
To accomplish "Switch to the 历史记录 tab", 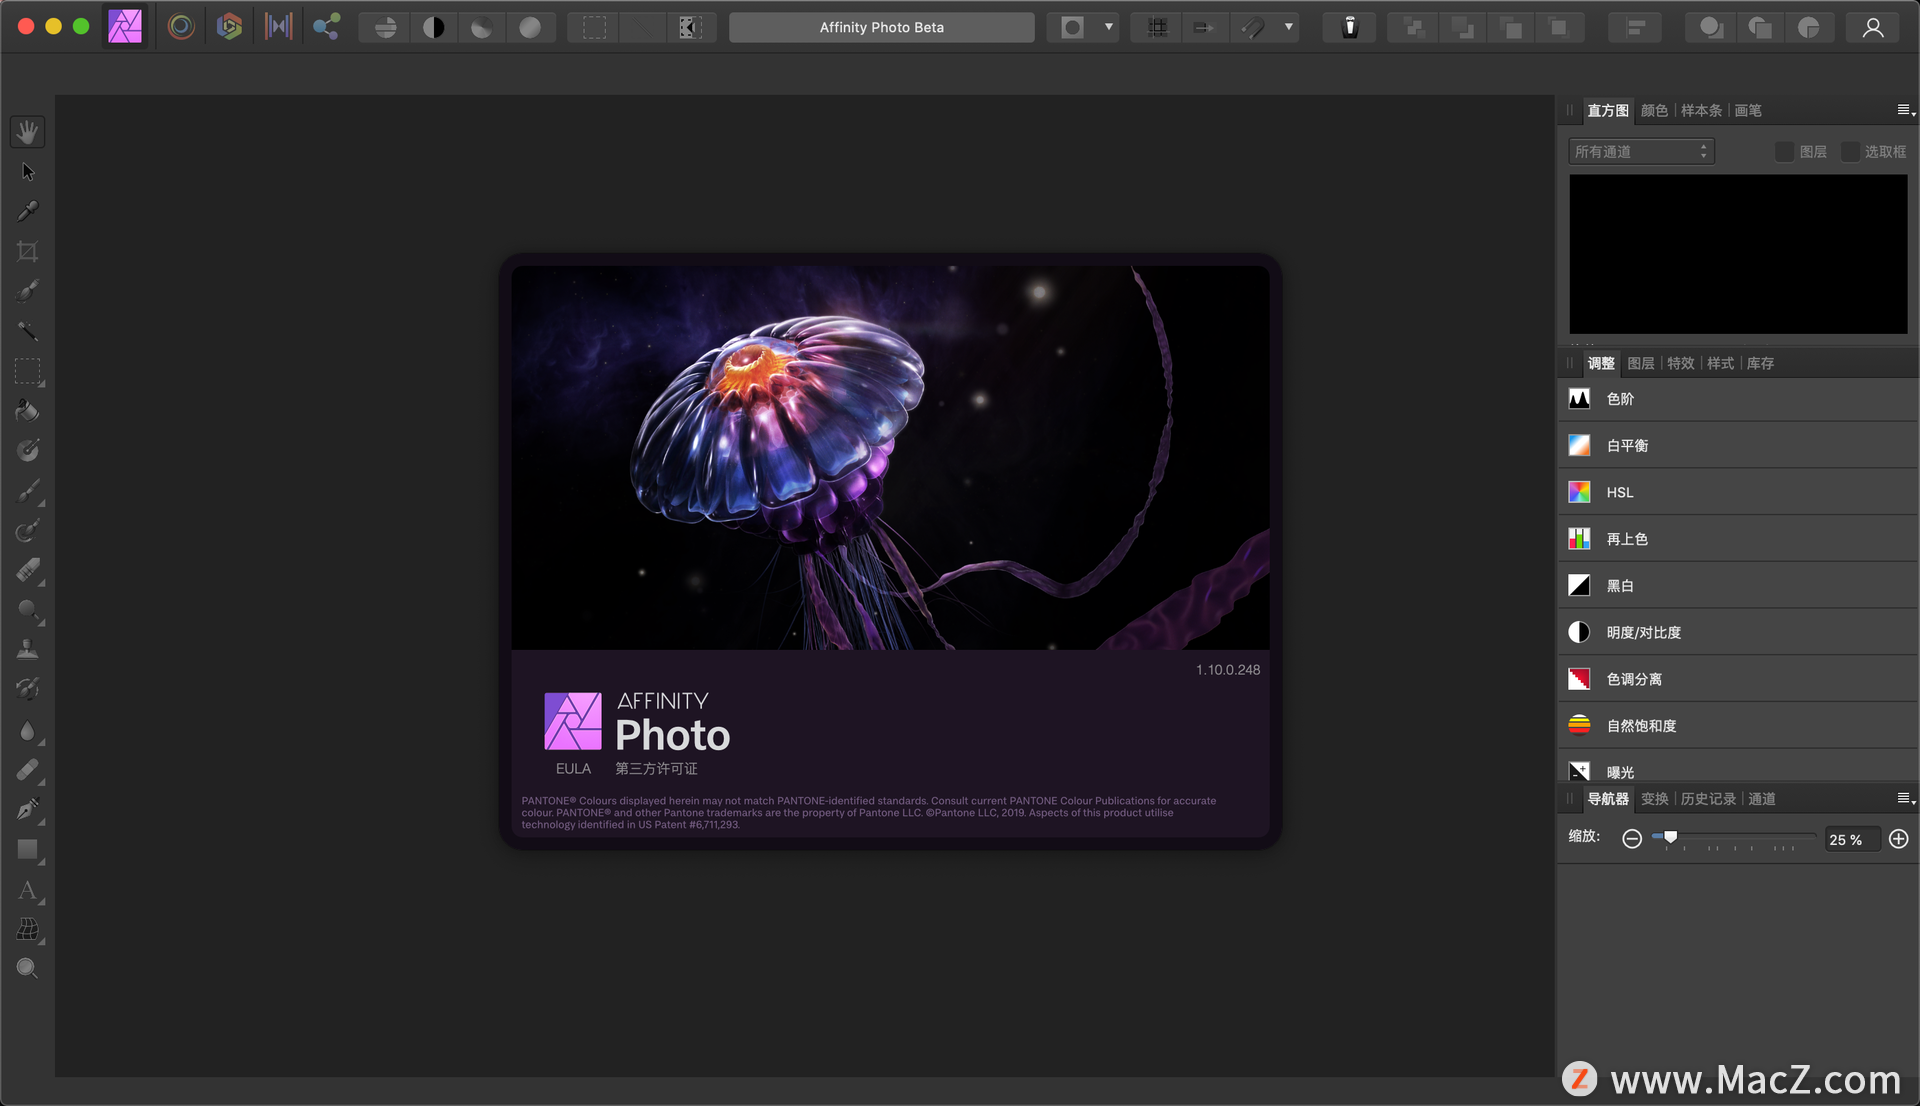I will pos(1708,799).
